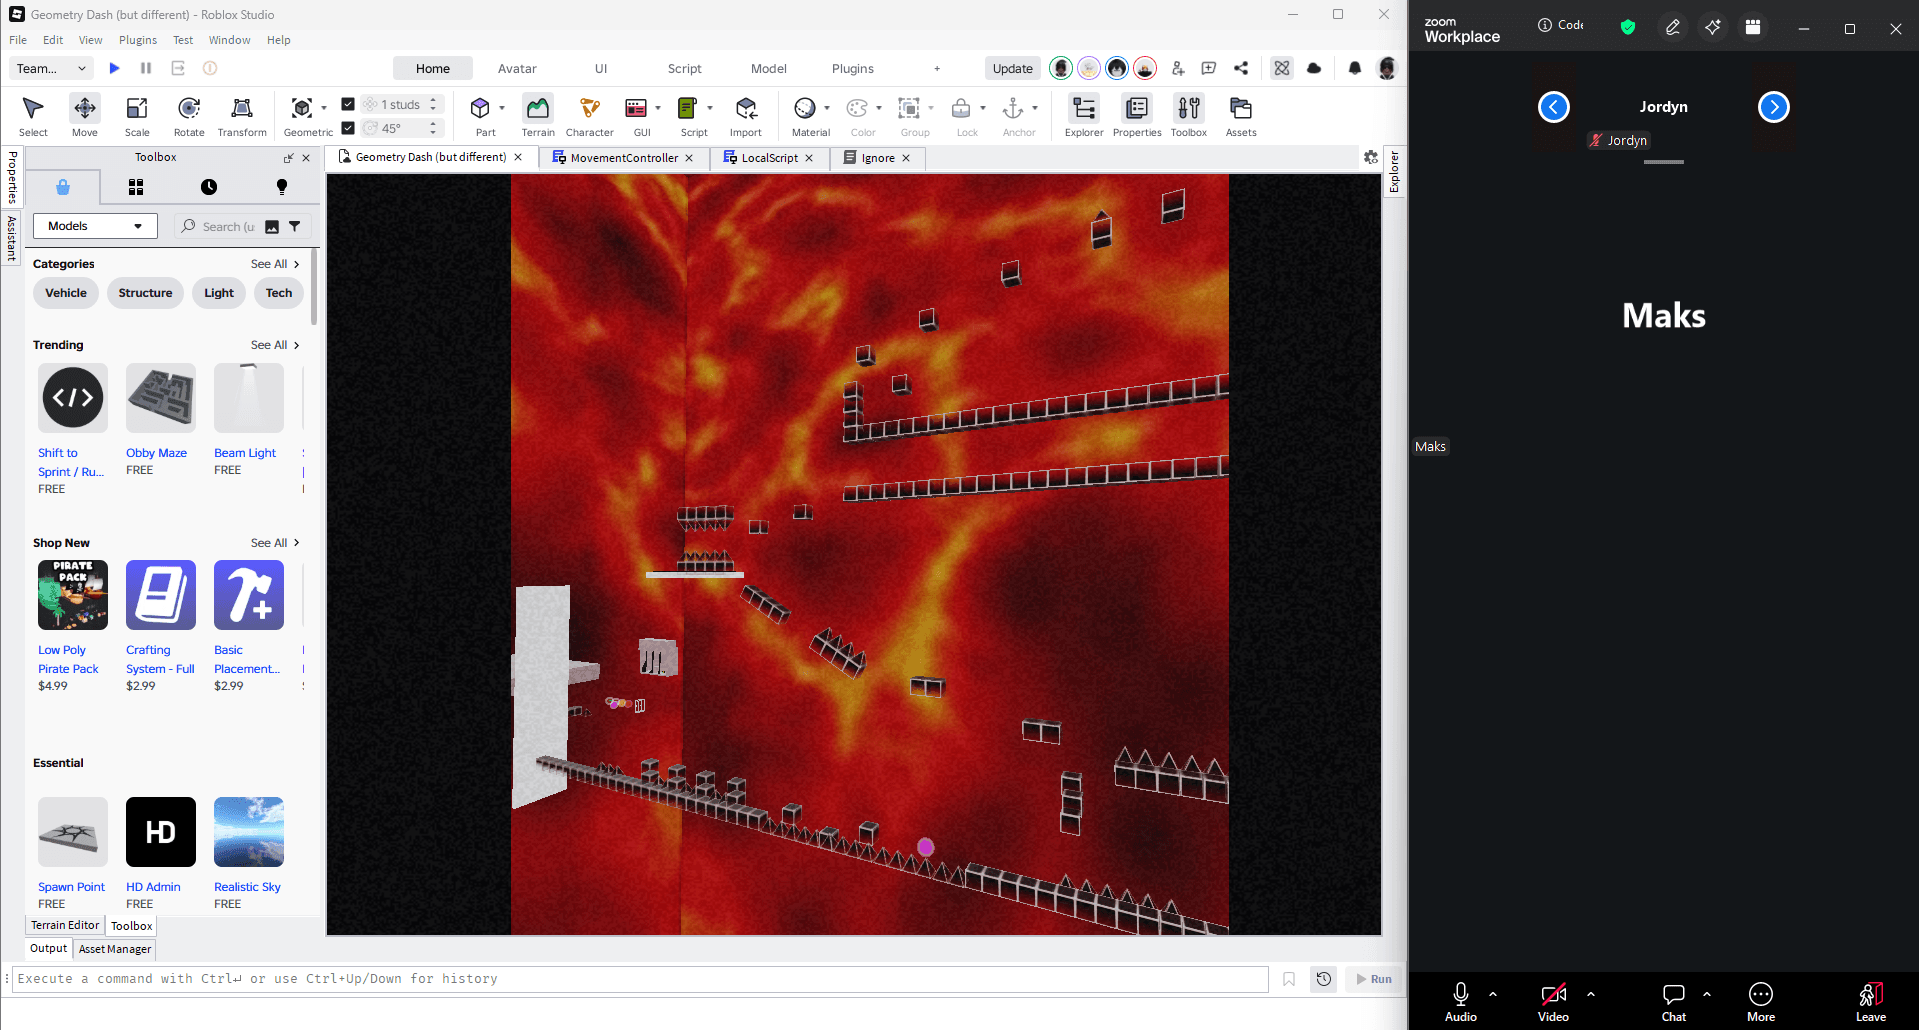Expand Zoom Chat options caret
The image size is (1919, 1030).
point(1707,994)
